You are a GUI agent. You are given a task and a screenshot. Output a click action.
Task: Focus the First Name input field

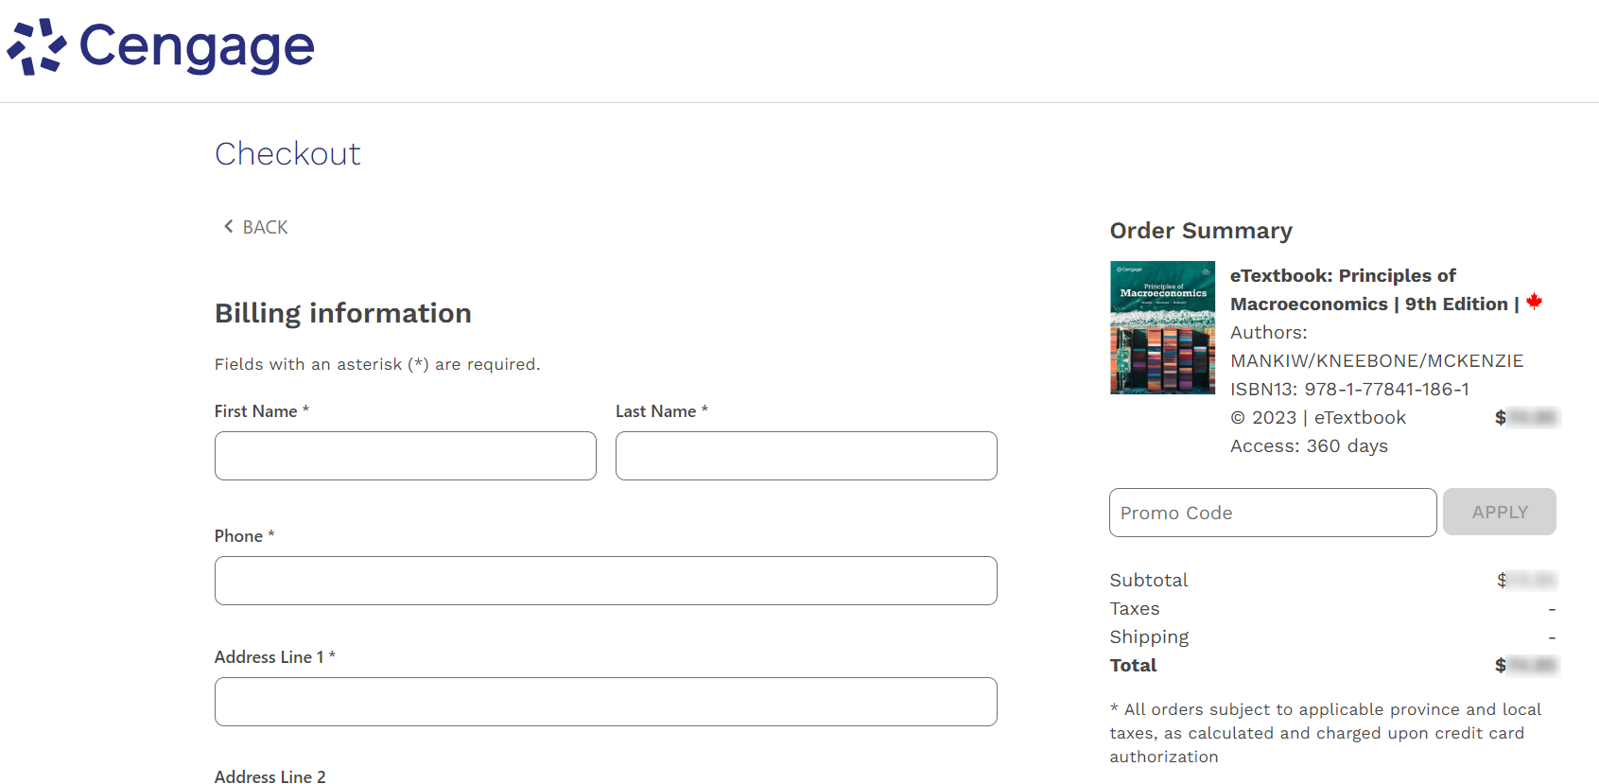coord(405,456)
